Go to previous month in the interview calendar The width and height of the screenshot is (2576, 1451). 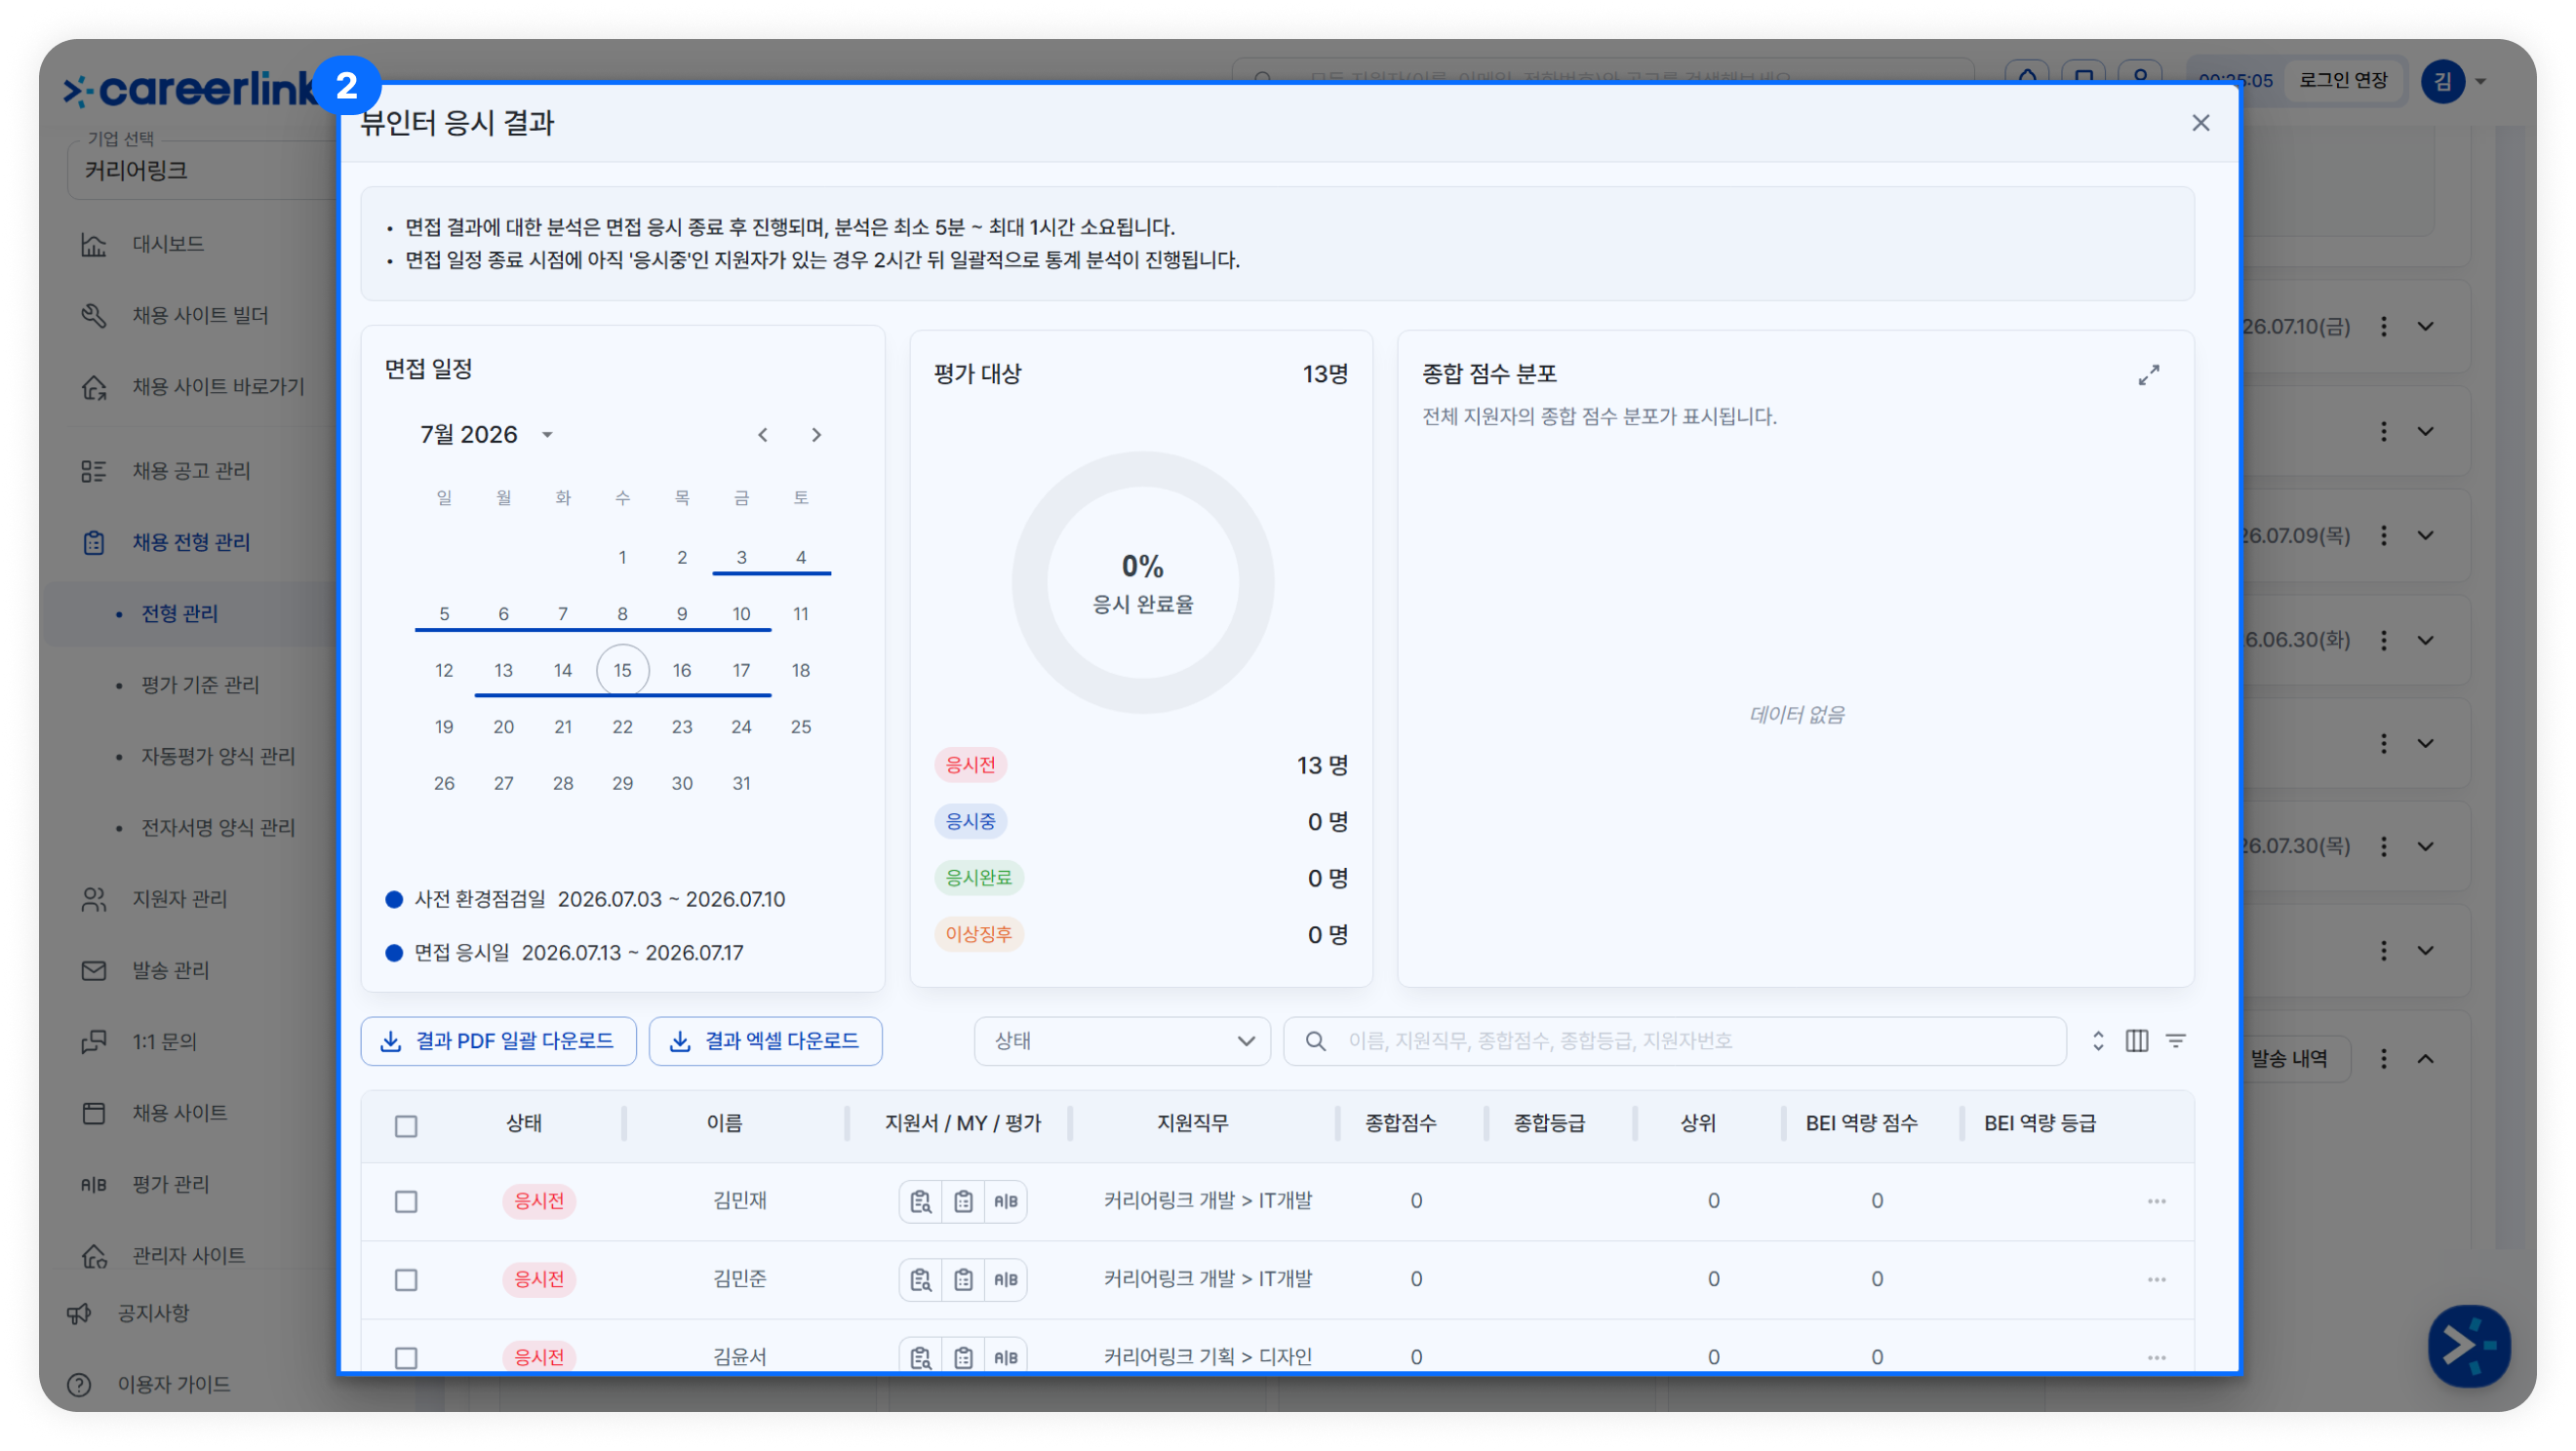click(x=763, y=435)
